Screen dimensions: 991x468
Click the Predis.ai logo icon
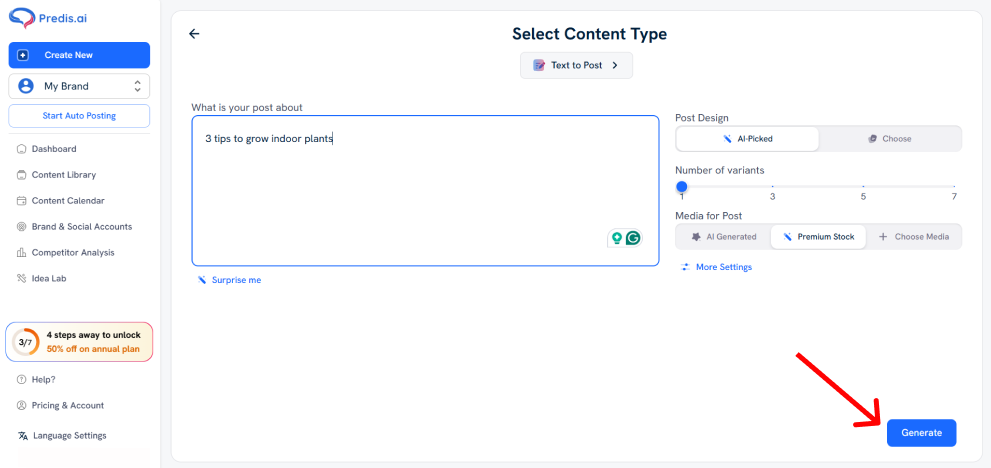point(21,18)
